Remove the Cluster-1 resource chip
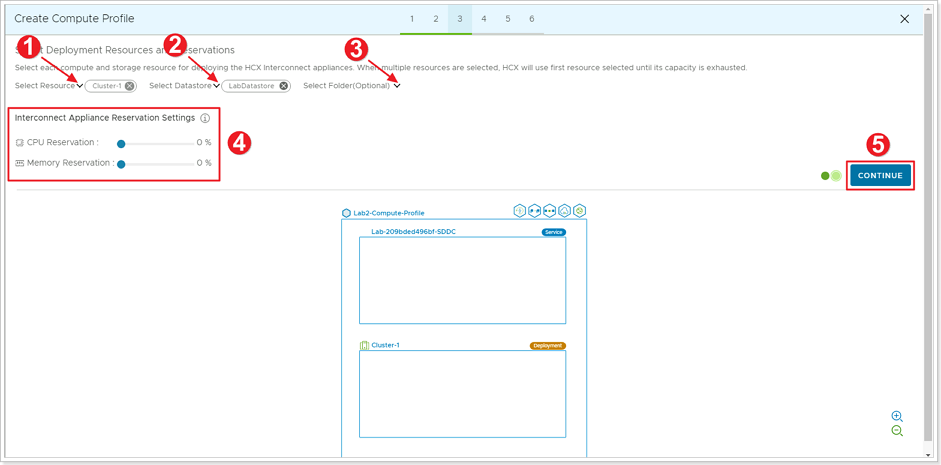The image size is (941, 465). tap(129, 86)
